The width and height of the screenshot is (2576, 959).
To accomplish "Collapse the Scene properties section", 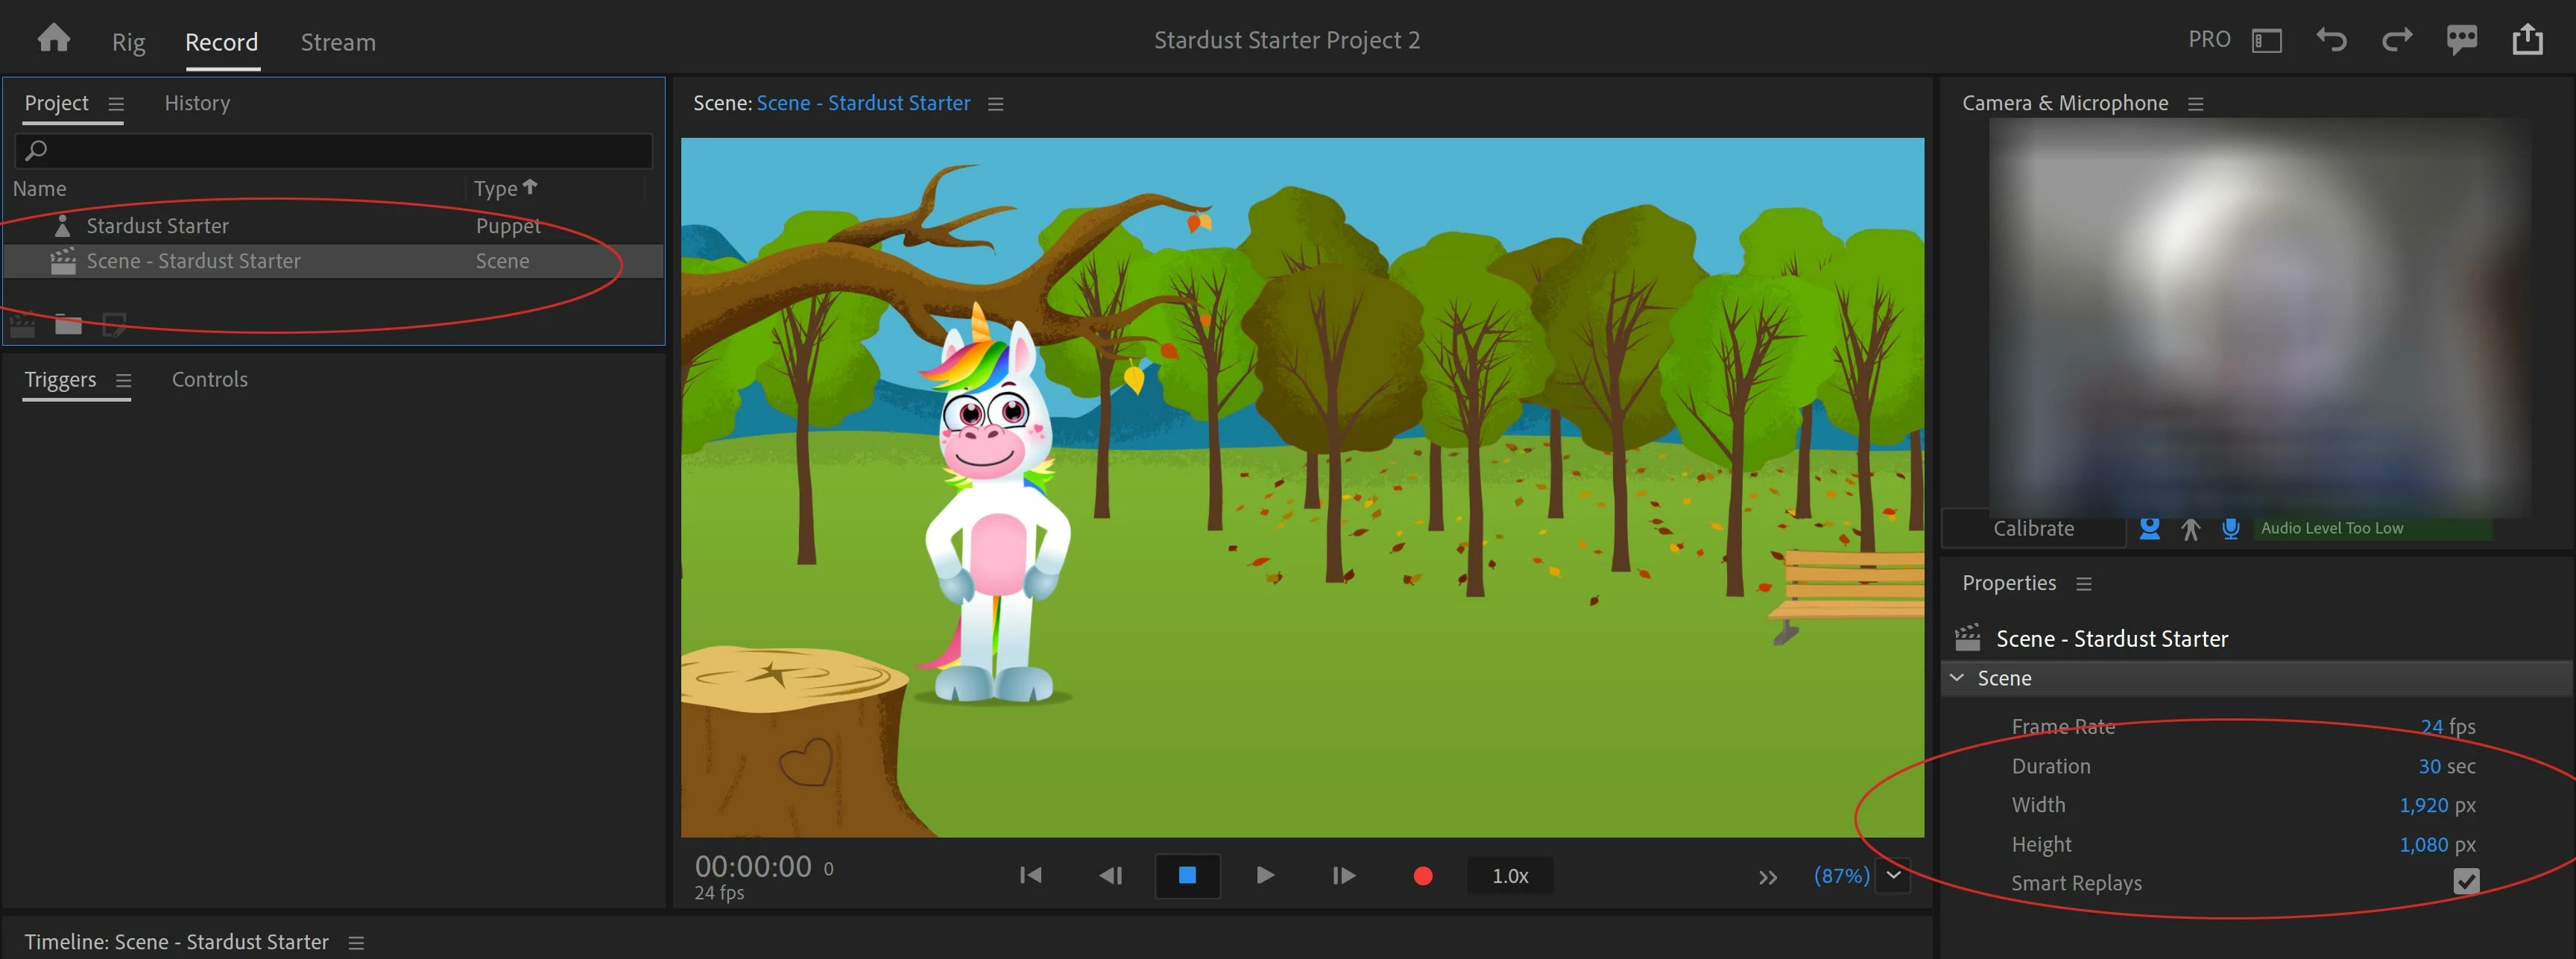I will pos(1957,678).
